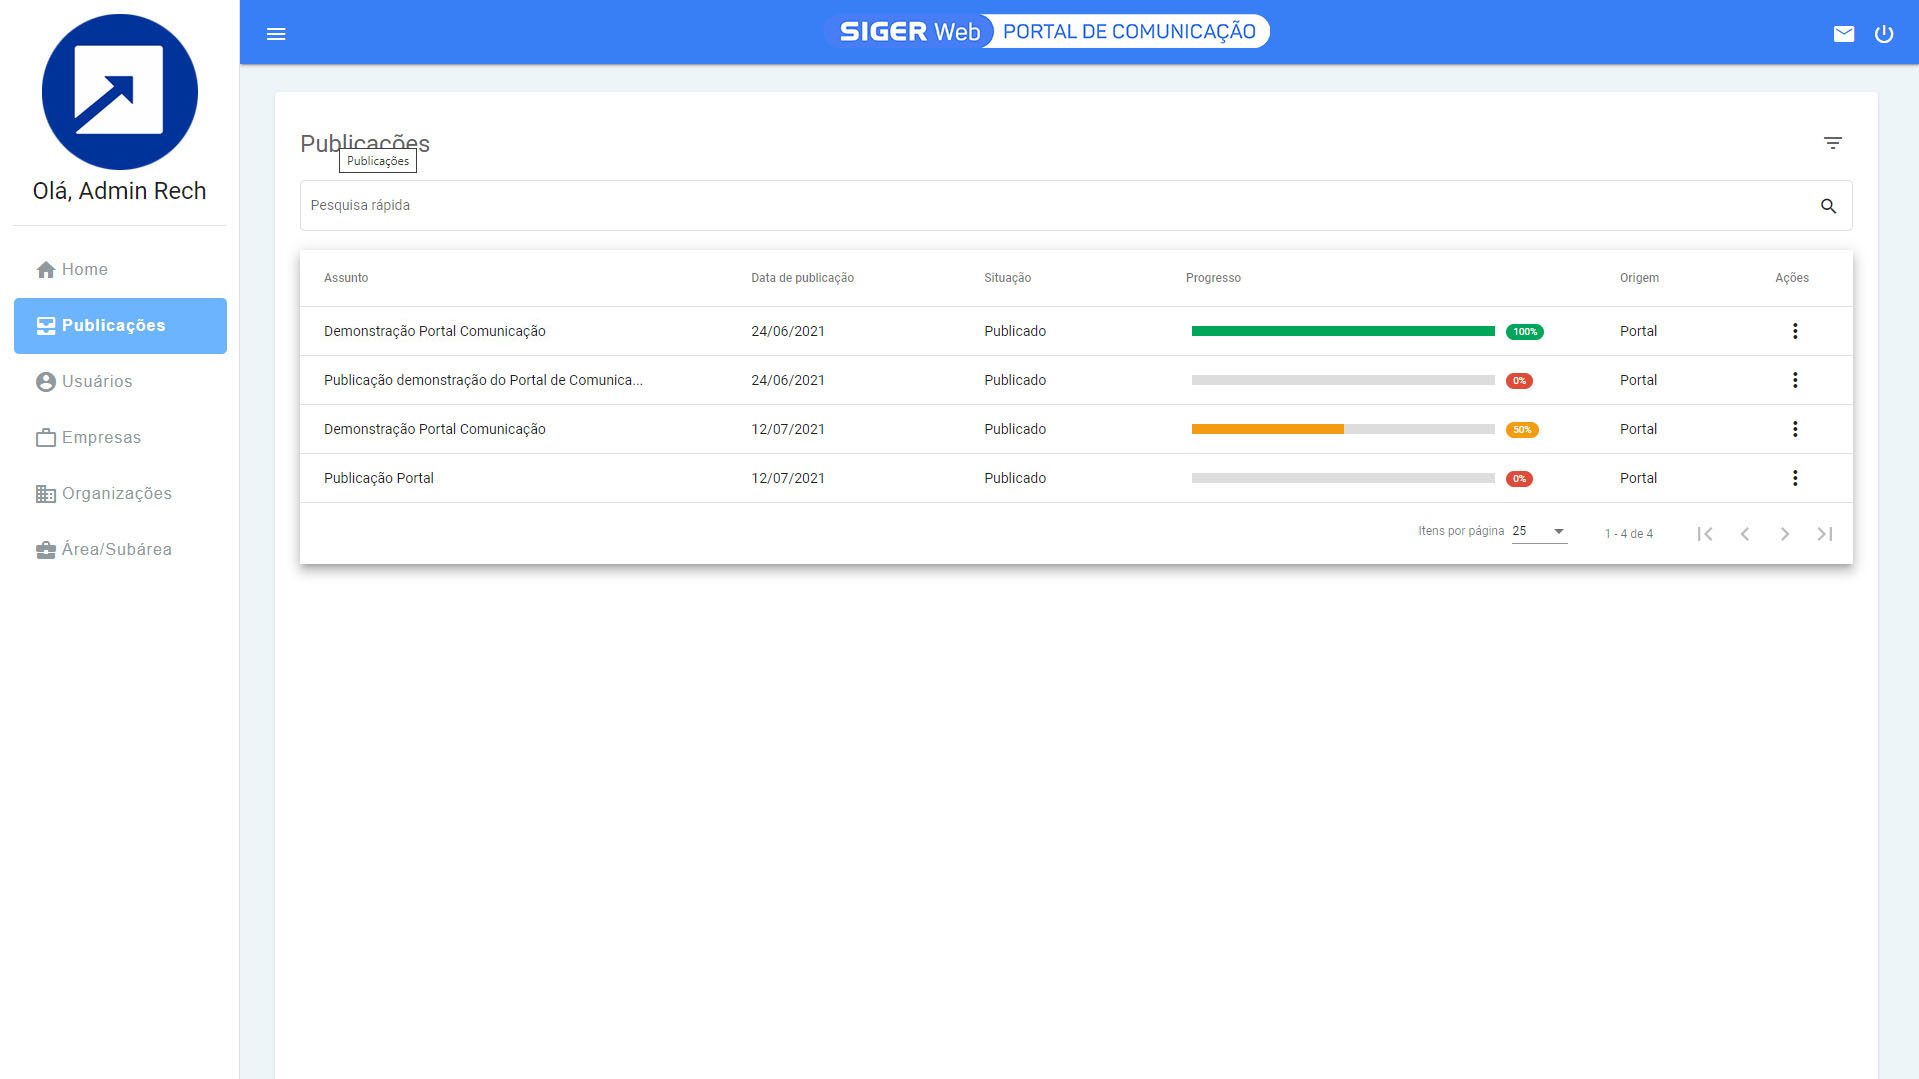Click the next page arrow in pagination
The height and width of the screenshot is (1079, 1919).
1785,533
